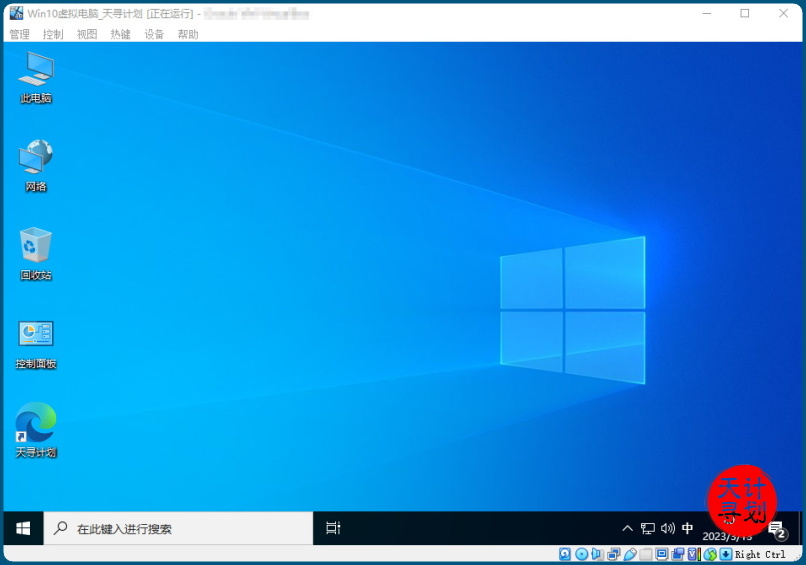Open the 控制 menu
The width and height of the screenshot is (806, 565).
click(53, 34)
